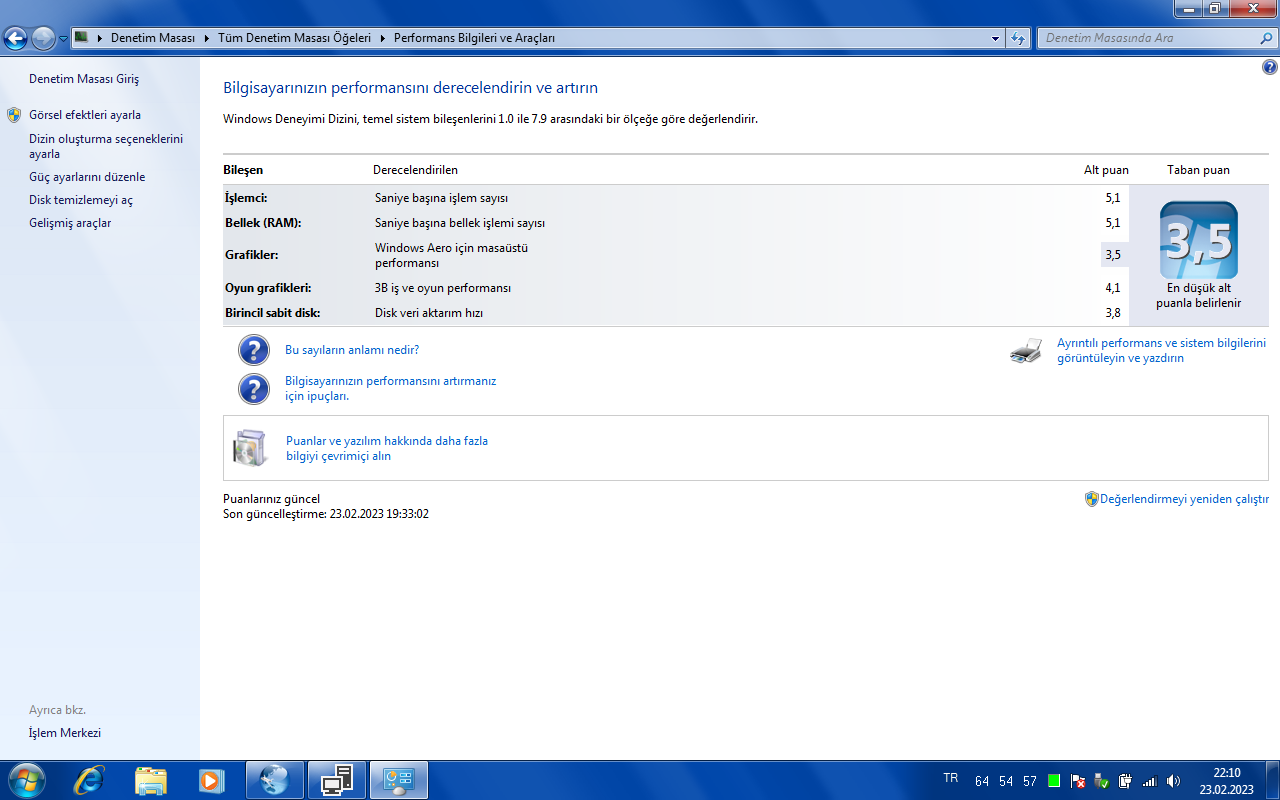Screen dimensions: 1280x800
Task: Click Performans Bilgileri ve Araçları breadcrumb
Action: pyautogui.click(x=474, y=38)
